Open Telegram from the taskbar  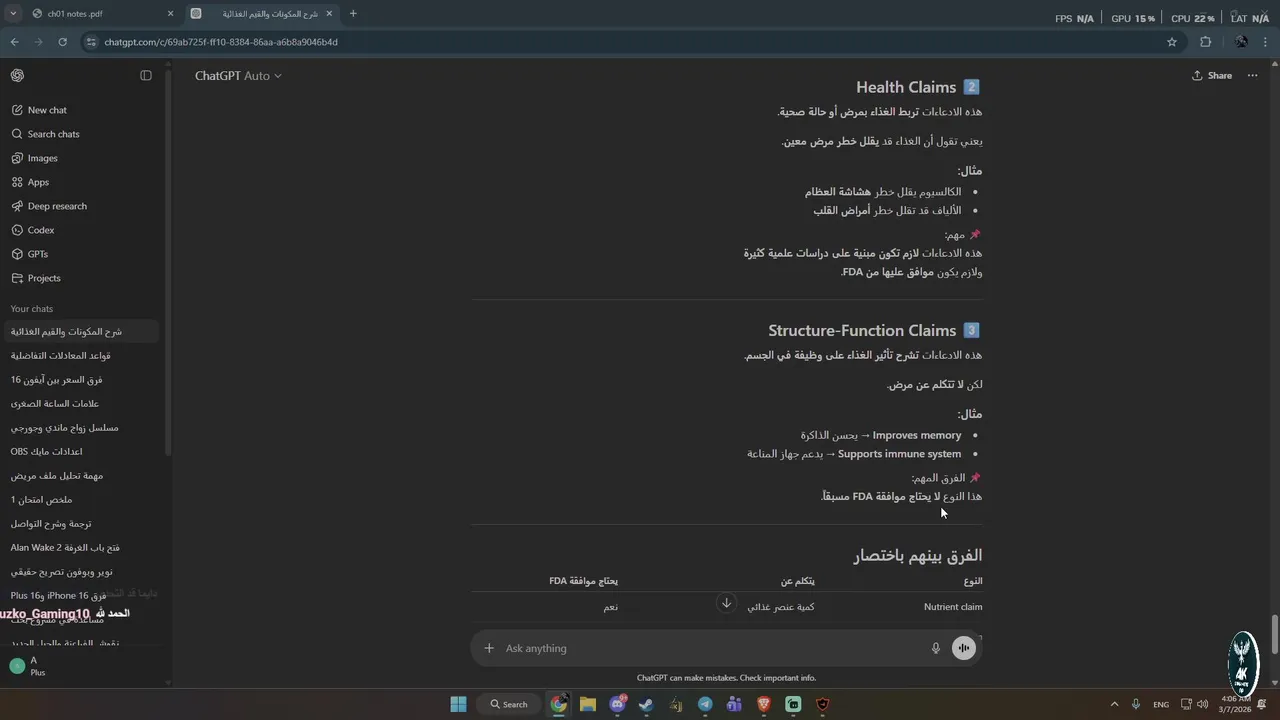coord(705,704)
